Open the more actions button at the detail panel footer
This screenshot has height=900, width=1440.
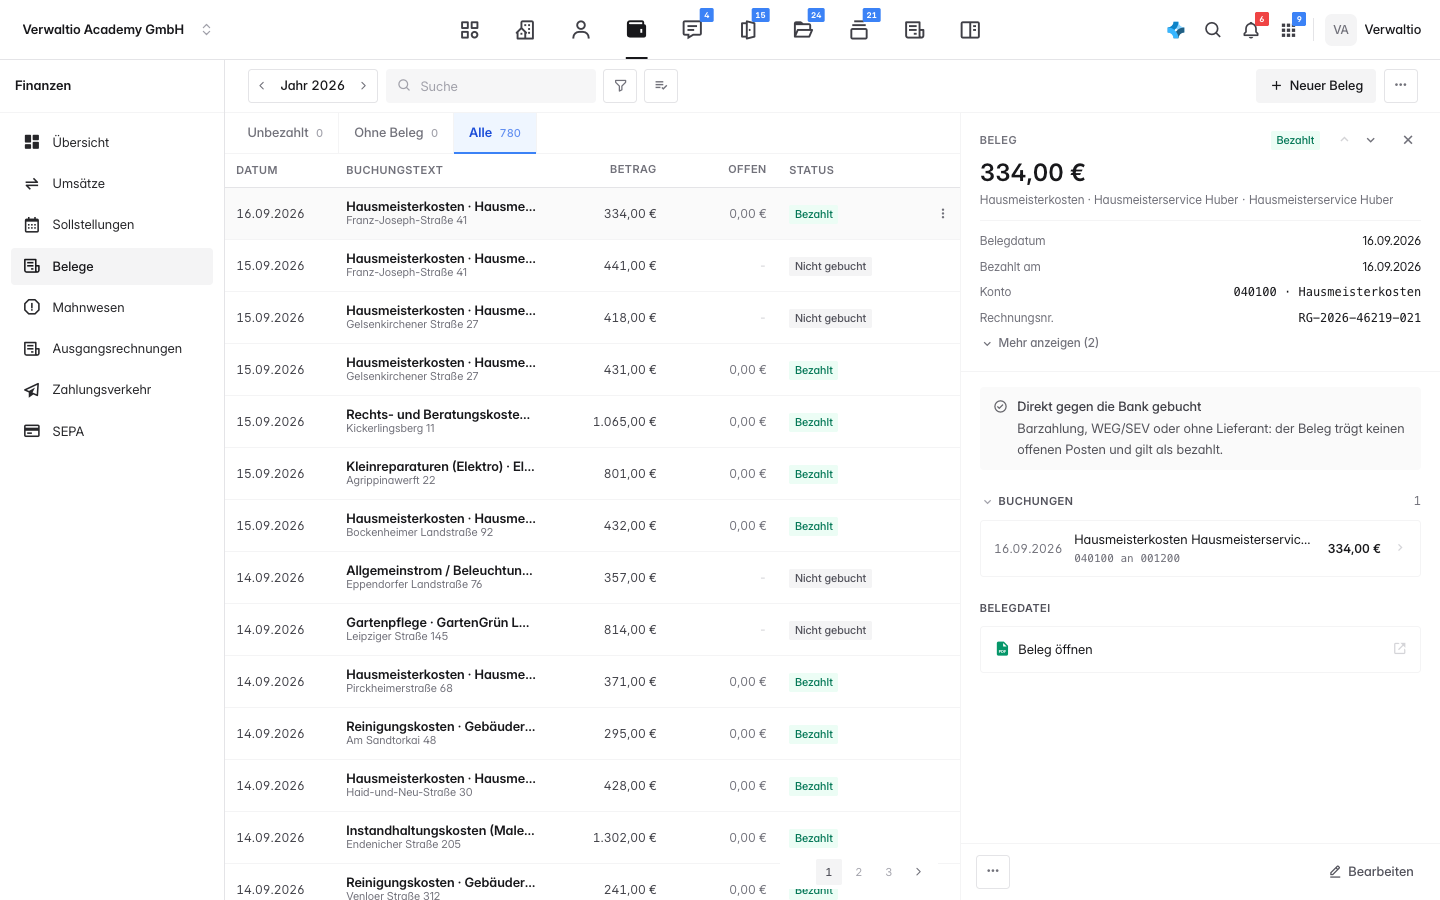[993, 872]
